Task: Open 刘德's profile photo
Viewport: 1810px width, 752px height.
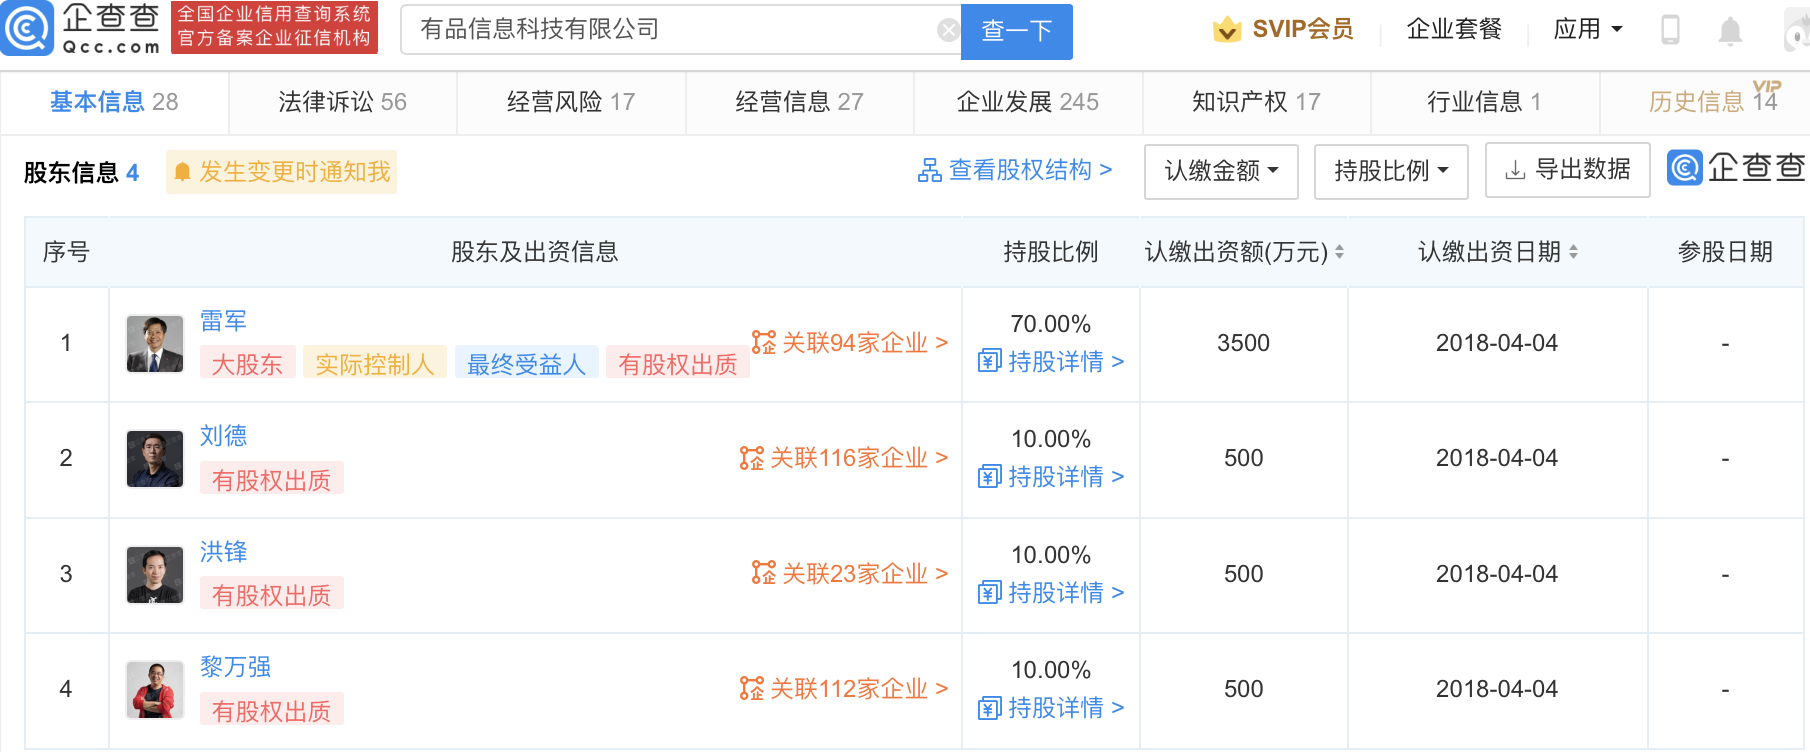Action: pyautogui.click(x=155, y=459)
